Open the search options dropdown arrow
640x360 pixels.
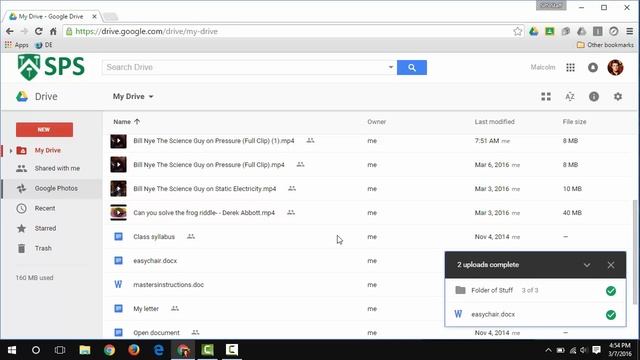point(391,67)
